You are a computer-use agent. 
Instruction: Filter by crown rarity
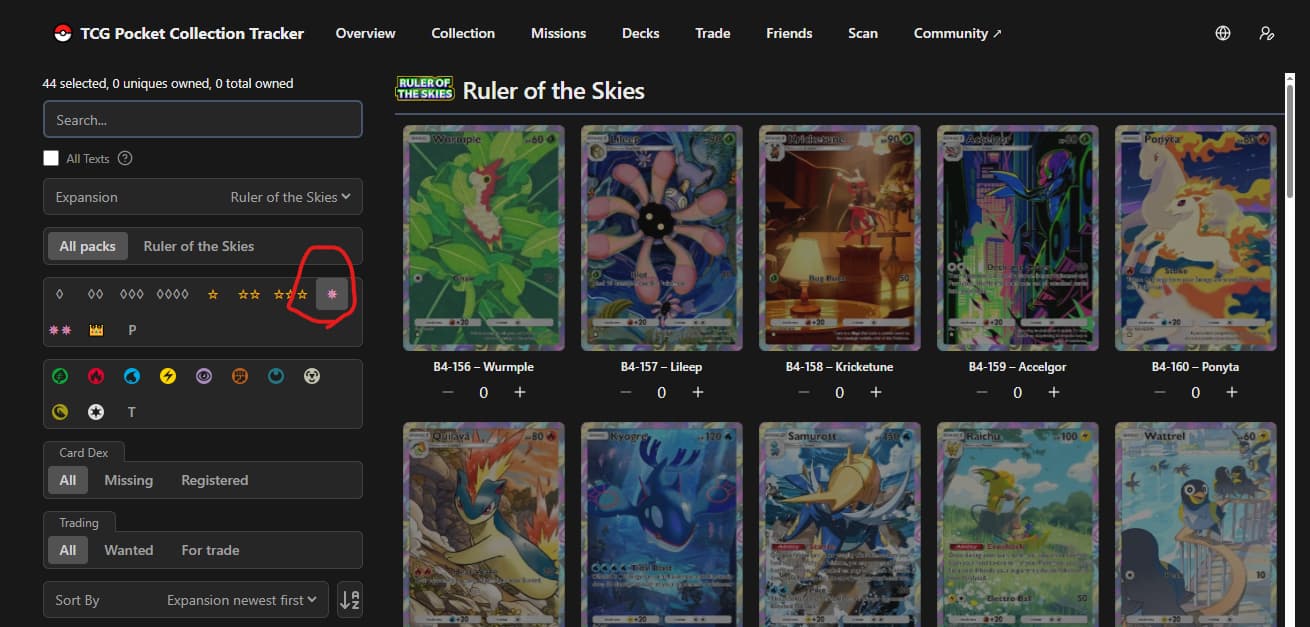click(97, 330)
